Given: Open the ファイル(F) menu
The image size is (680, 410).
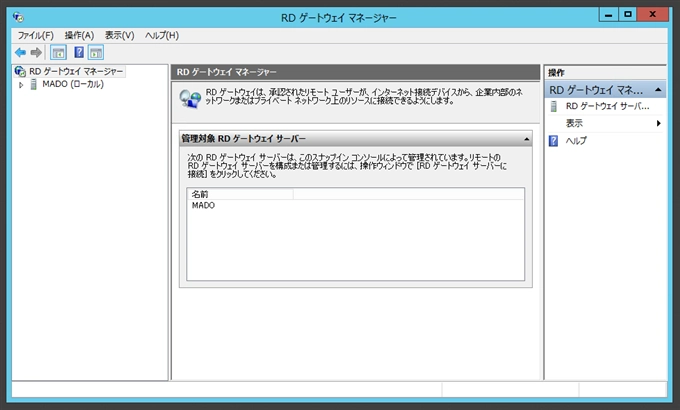Looking at the screenshot, I should click(x=36, y=35).
